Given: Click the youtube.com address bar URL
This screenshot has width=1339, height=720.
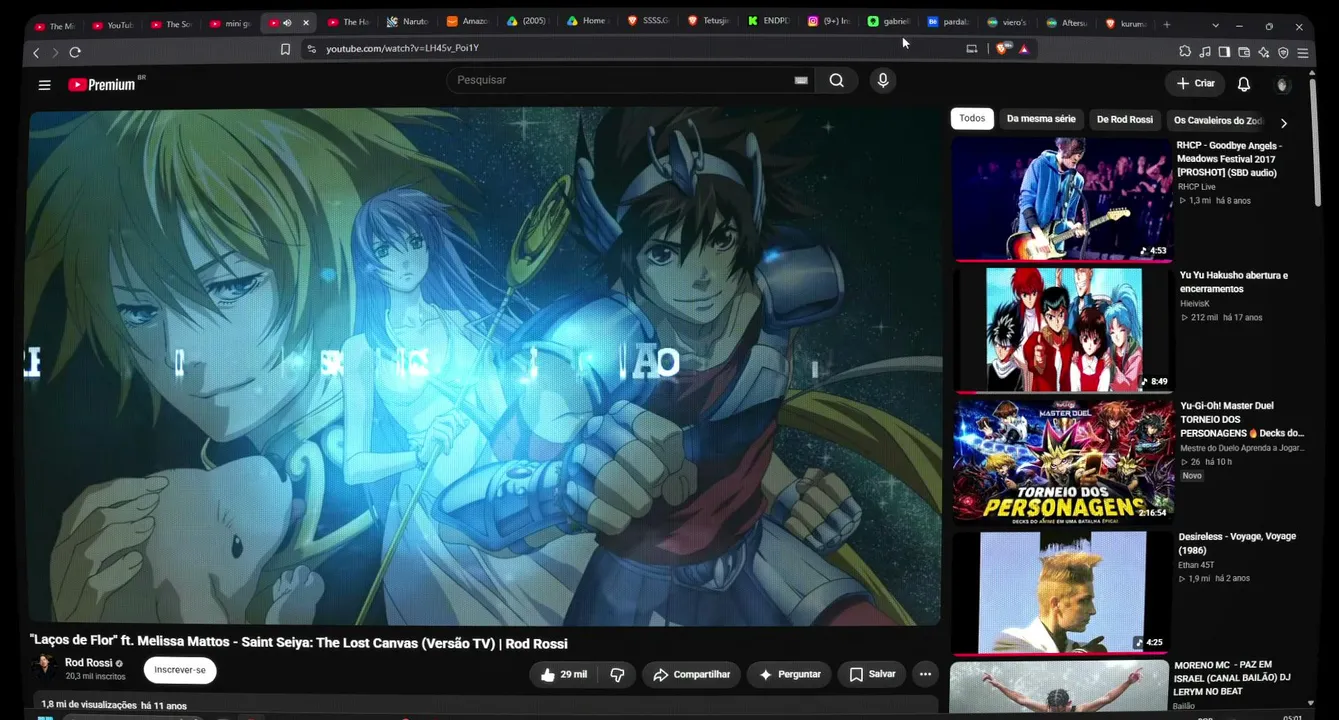Looking at the screenshot, I should (402, 48).
